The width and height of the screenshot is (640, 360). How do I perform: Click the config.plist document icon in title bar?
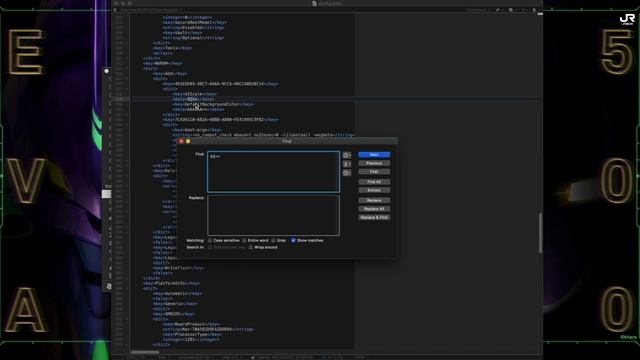click(314, 3)
